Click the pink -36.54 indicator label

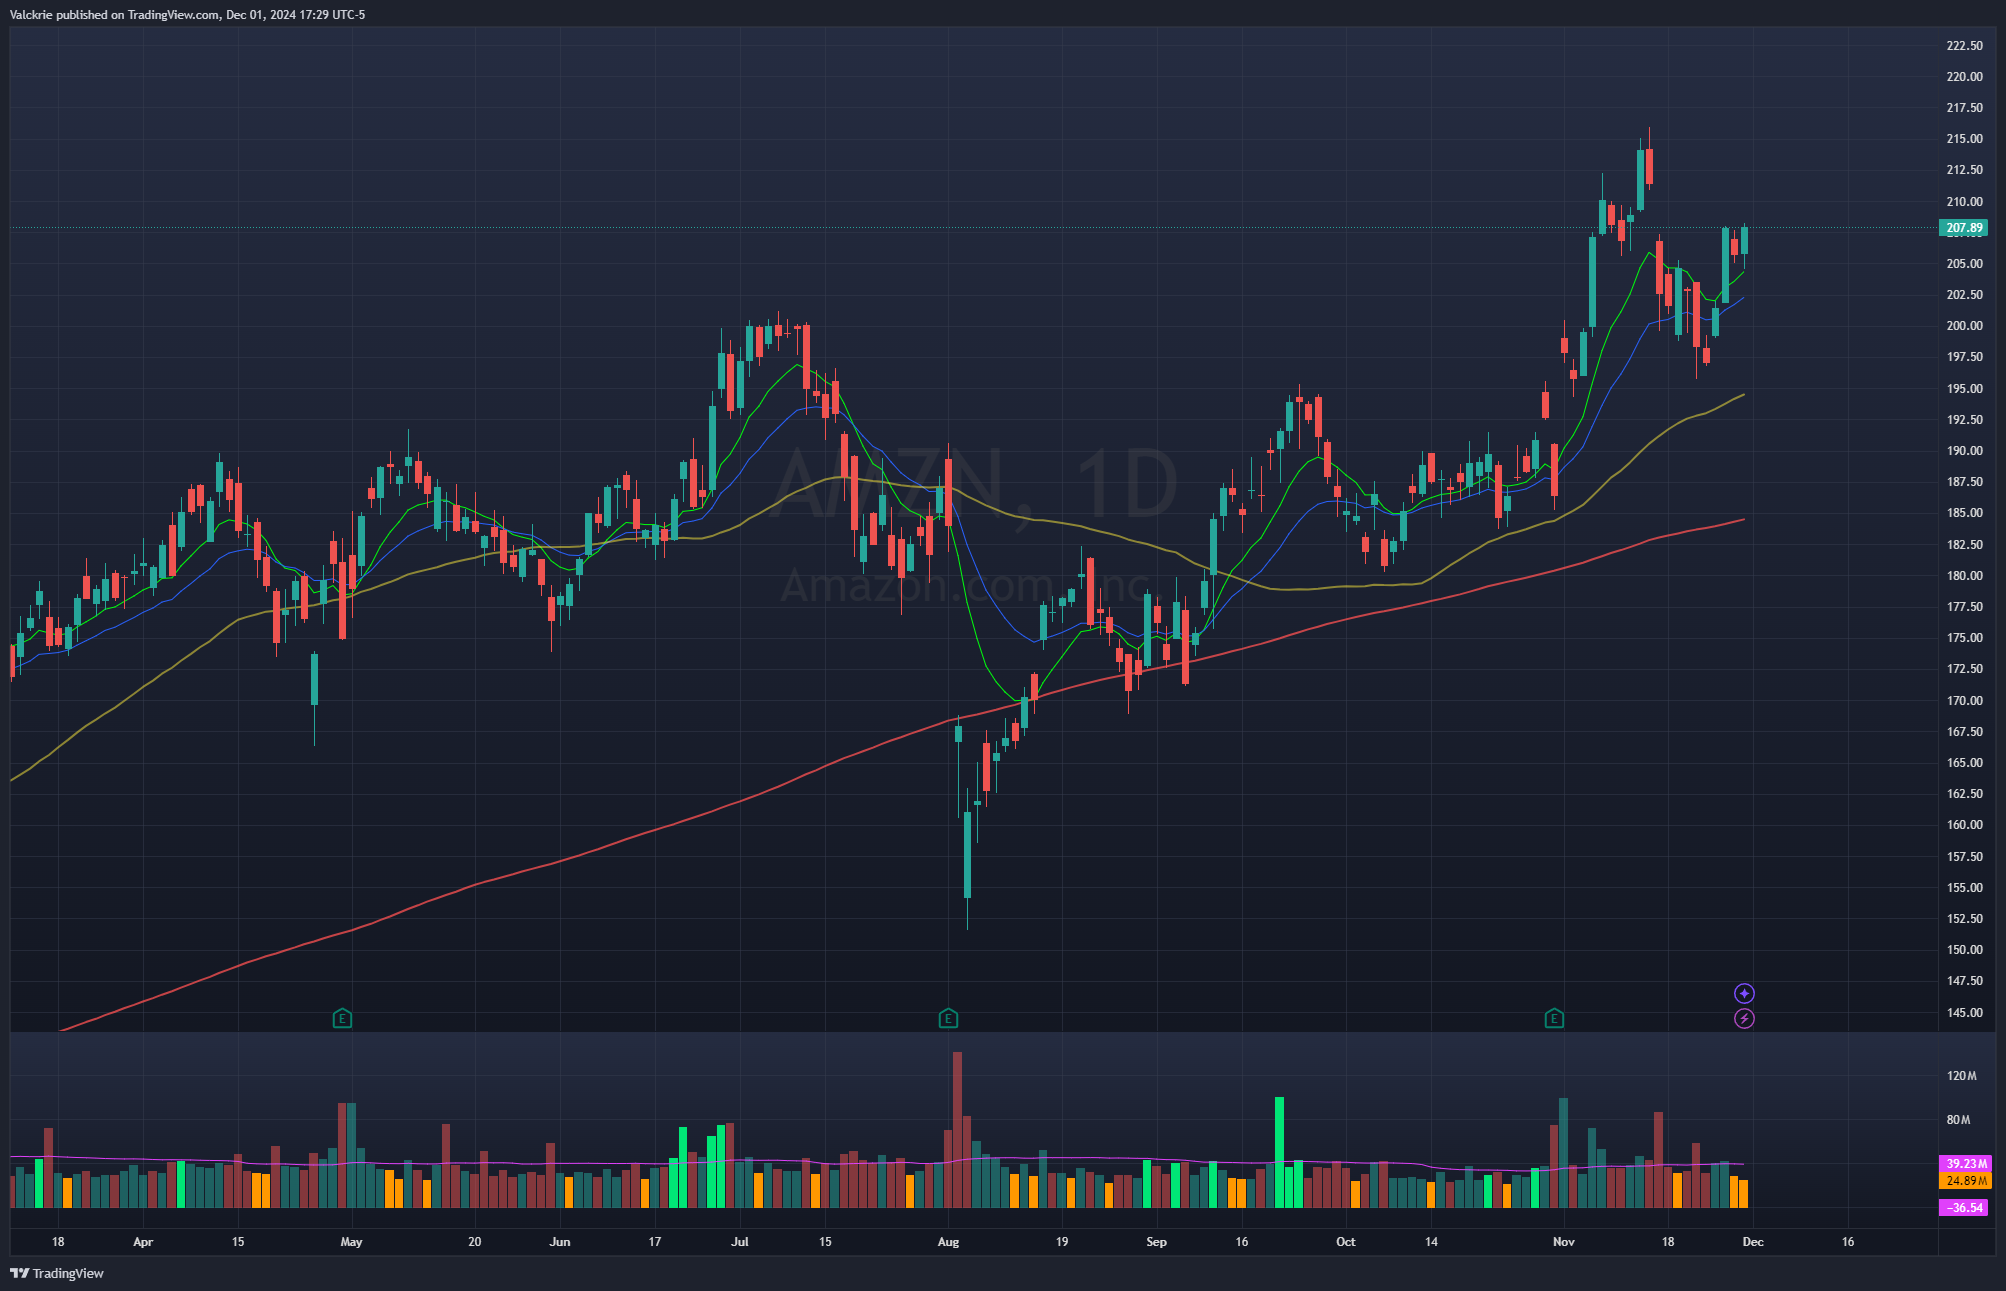pyautogui.click(x=1964, y=1207)
